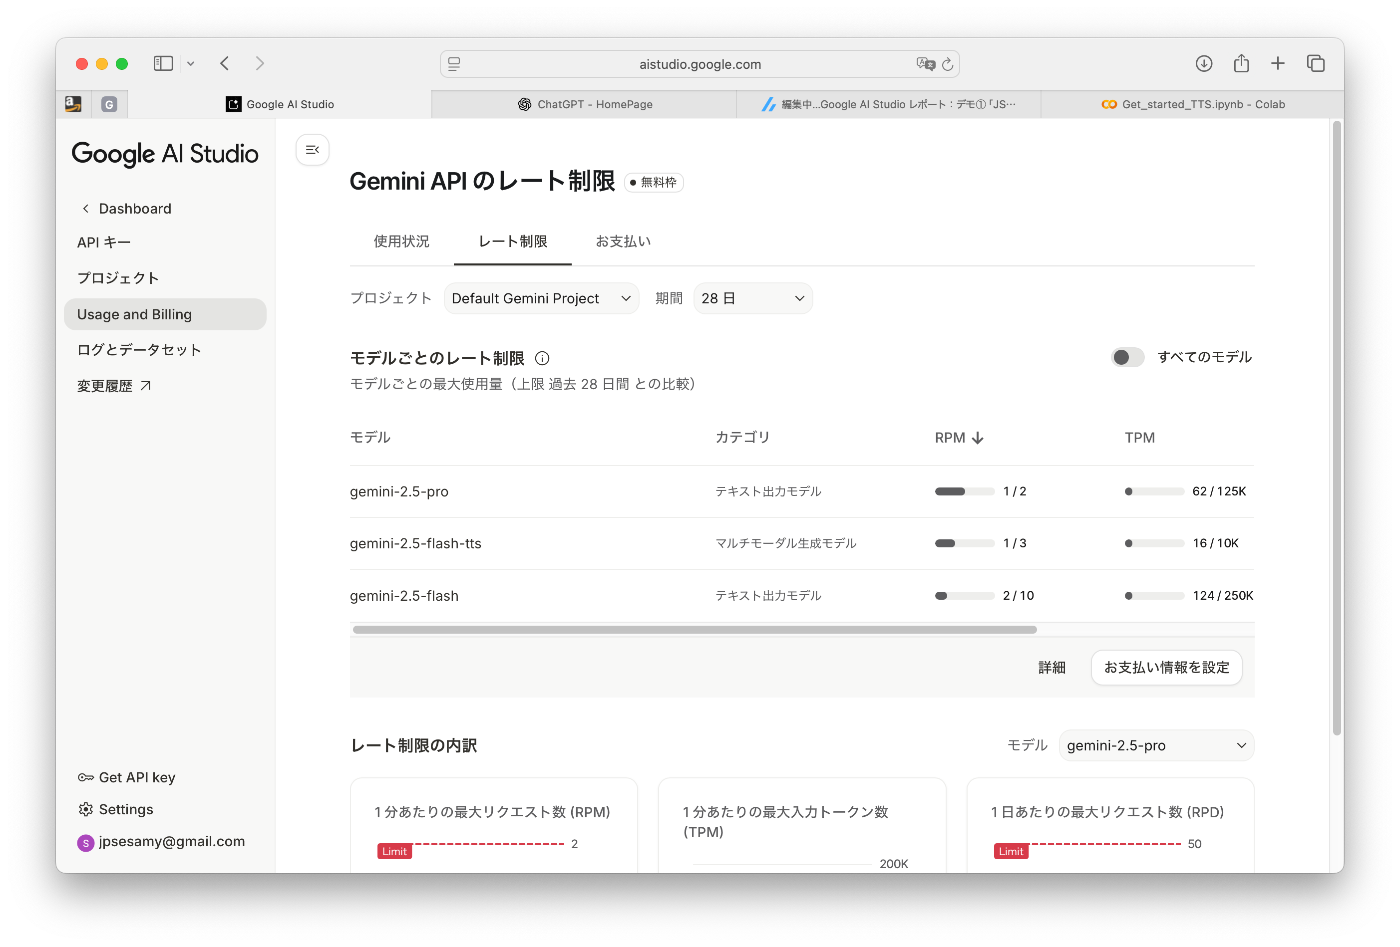Open the モデル gemini-2.5-pro dropdown
1400x947 pixels.
(1156, 746)
